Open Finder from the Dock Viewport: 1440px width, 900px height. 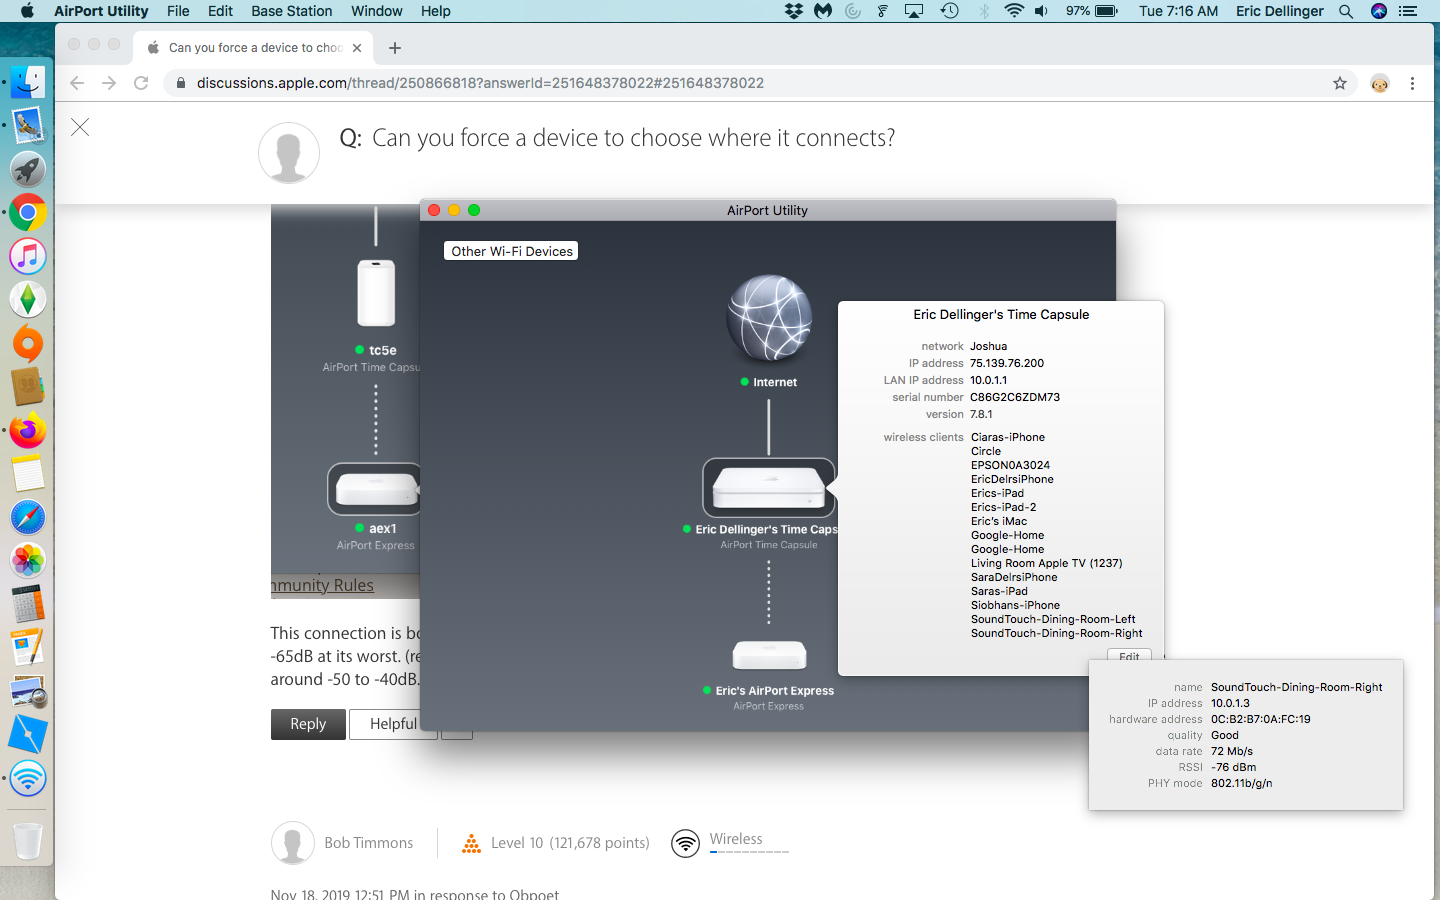pyautogui.click(x=28, y=82)
